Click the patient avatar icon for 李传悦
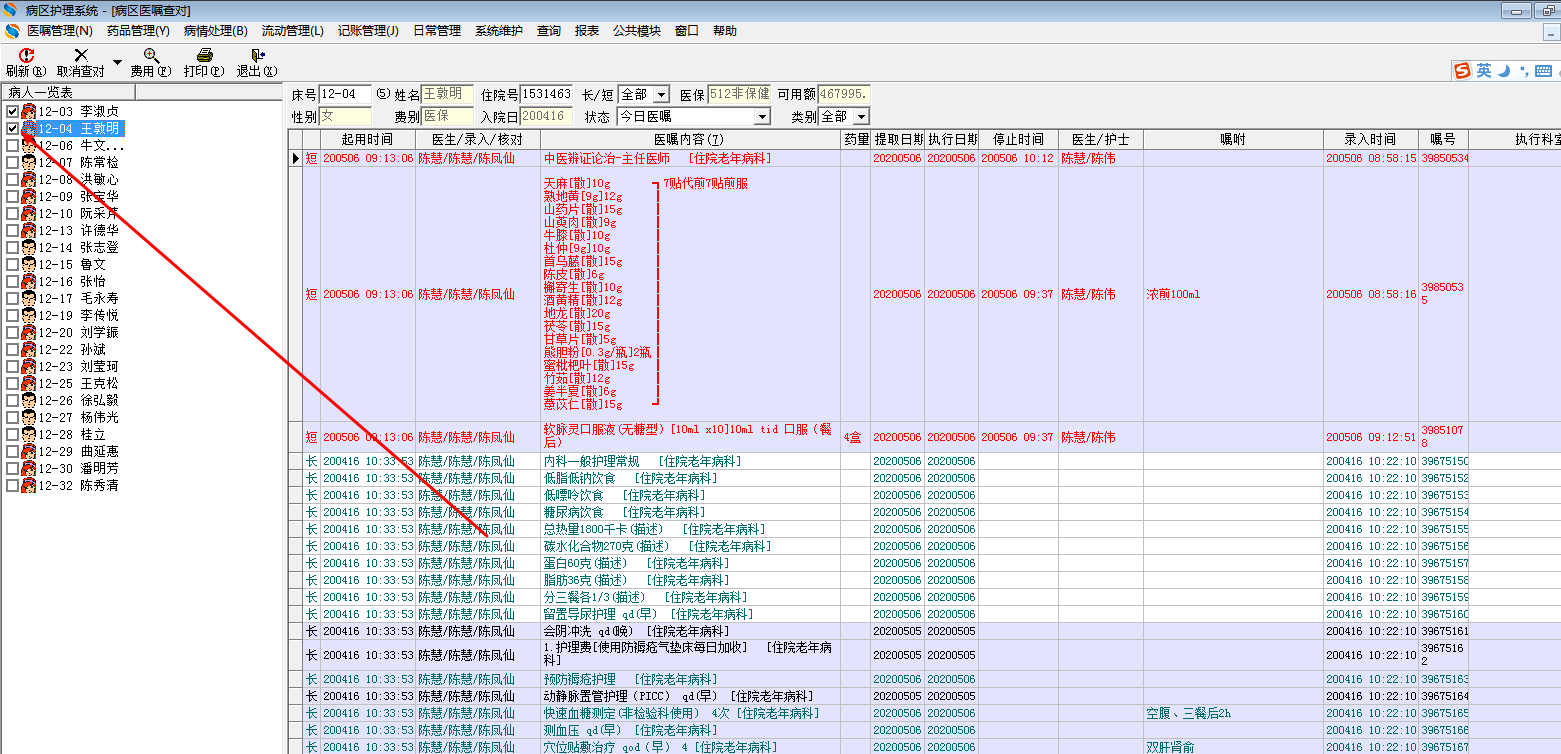Viewport: 1561px width, 754px height. click(29, 315)
